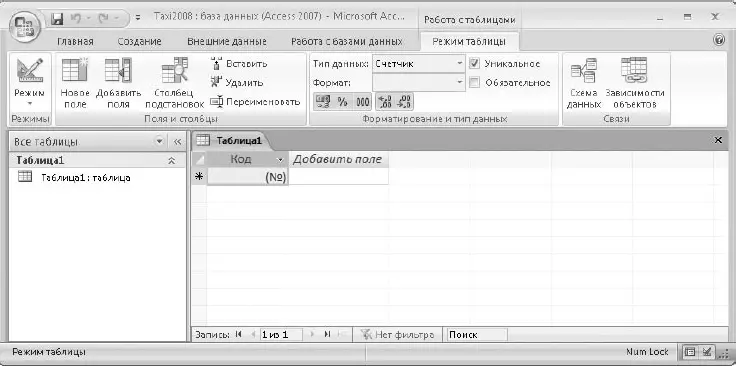736x366 pixels.
Task: Save via the quick access floppy icon
Action: click(x=57, y=19)
